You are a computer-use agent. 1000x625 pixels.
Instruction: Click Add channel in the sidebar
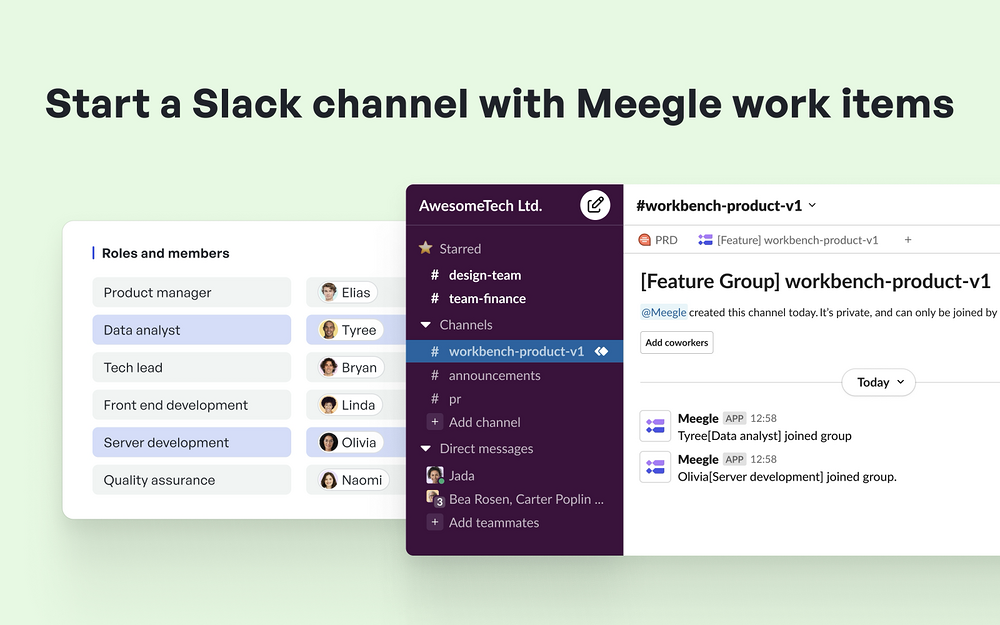[485, 422]
